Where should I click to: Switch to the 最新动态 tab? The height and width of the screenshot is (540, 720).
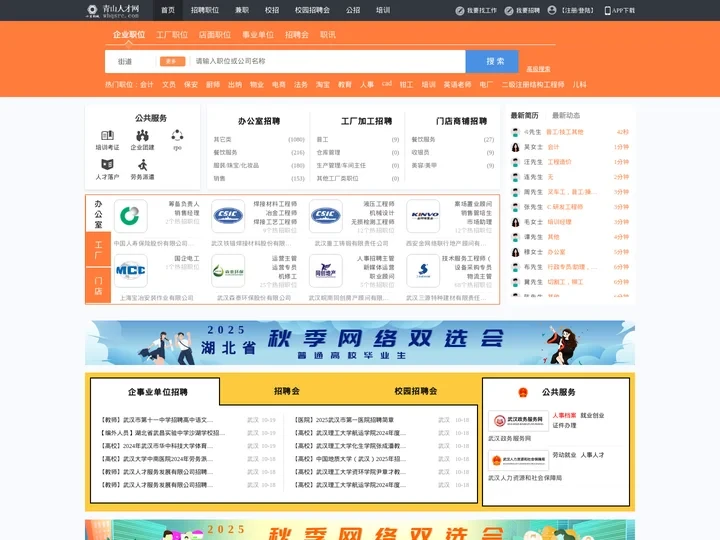tap(566, 115)
